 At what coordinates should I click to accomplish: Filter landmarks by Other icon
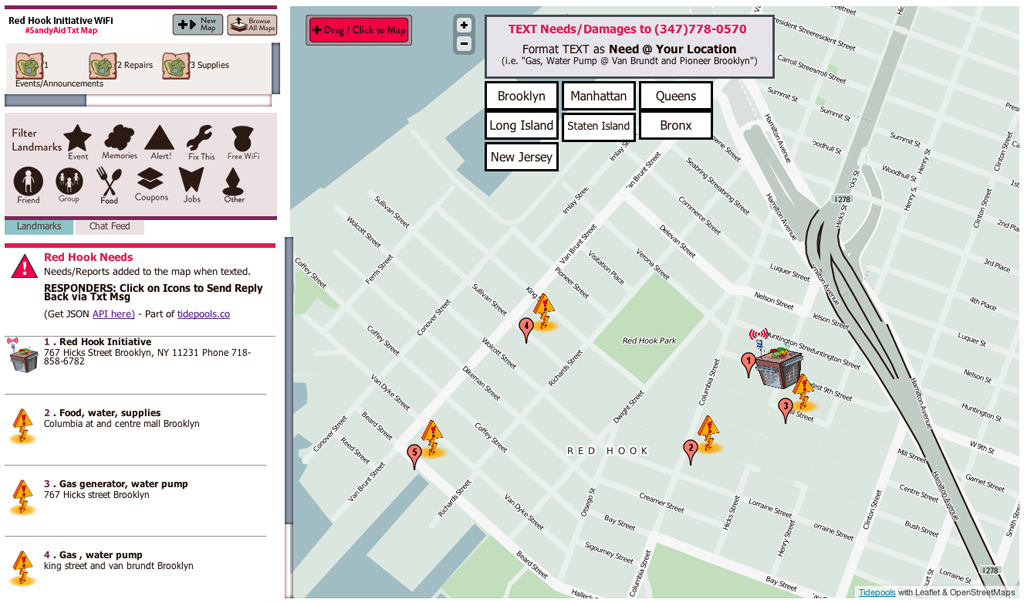click(233, 186)
